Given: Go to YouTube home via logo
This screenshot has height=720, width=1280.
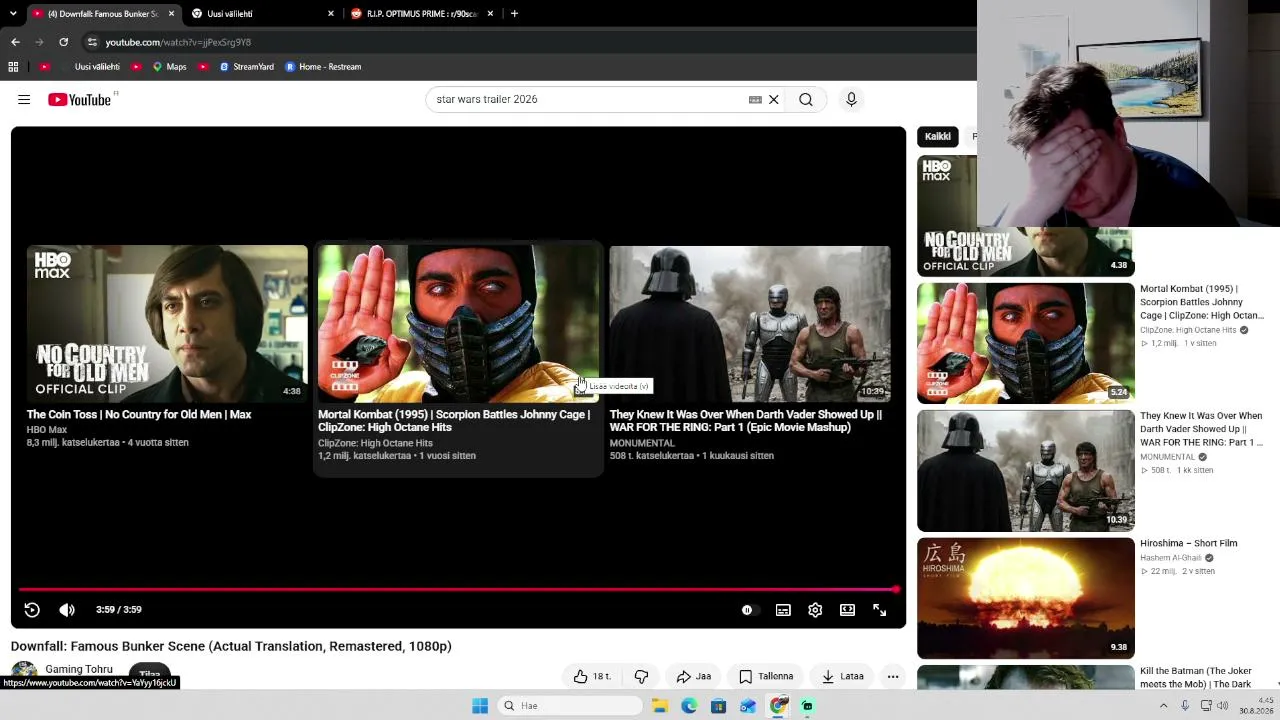Looking at the screenshot, I should [82, 99].
